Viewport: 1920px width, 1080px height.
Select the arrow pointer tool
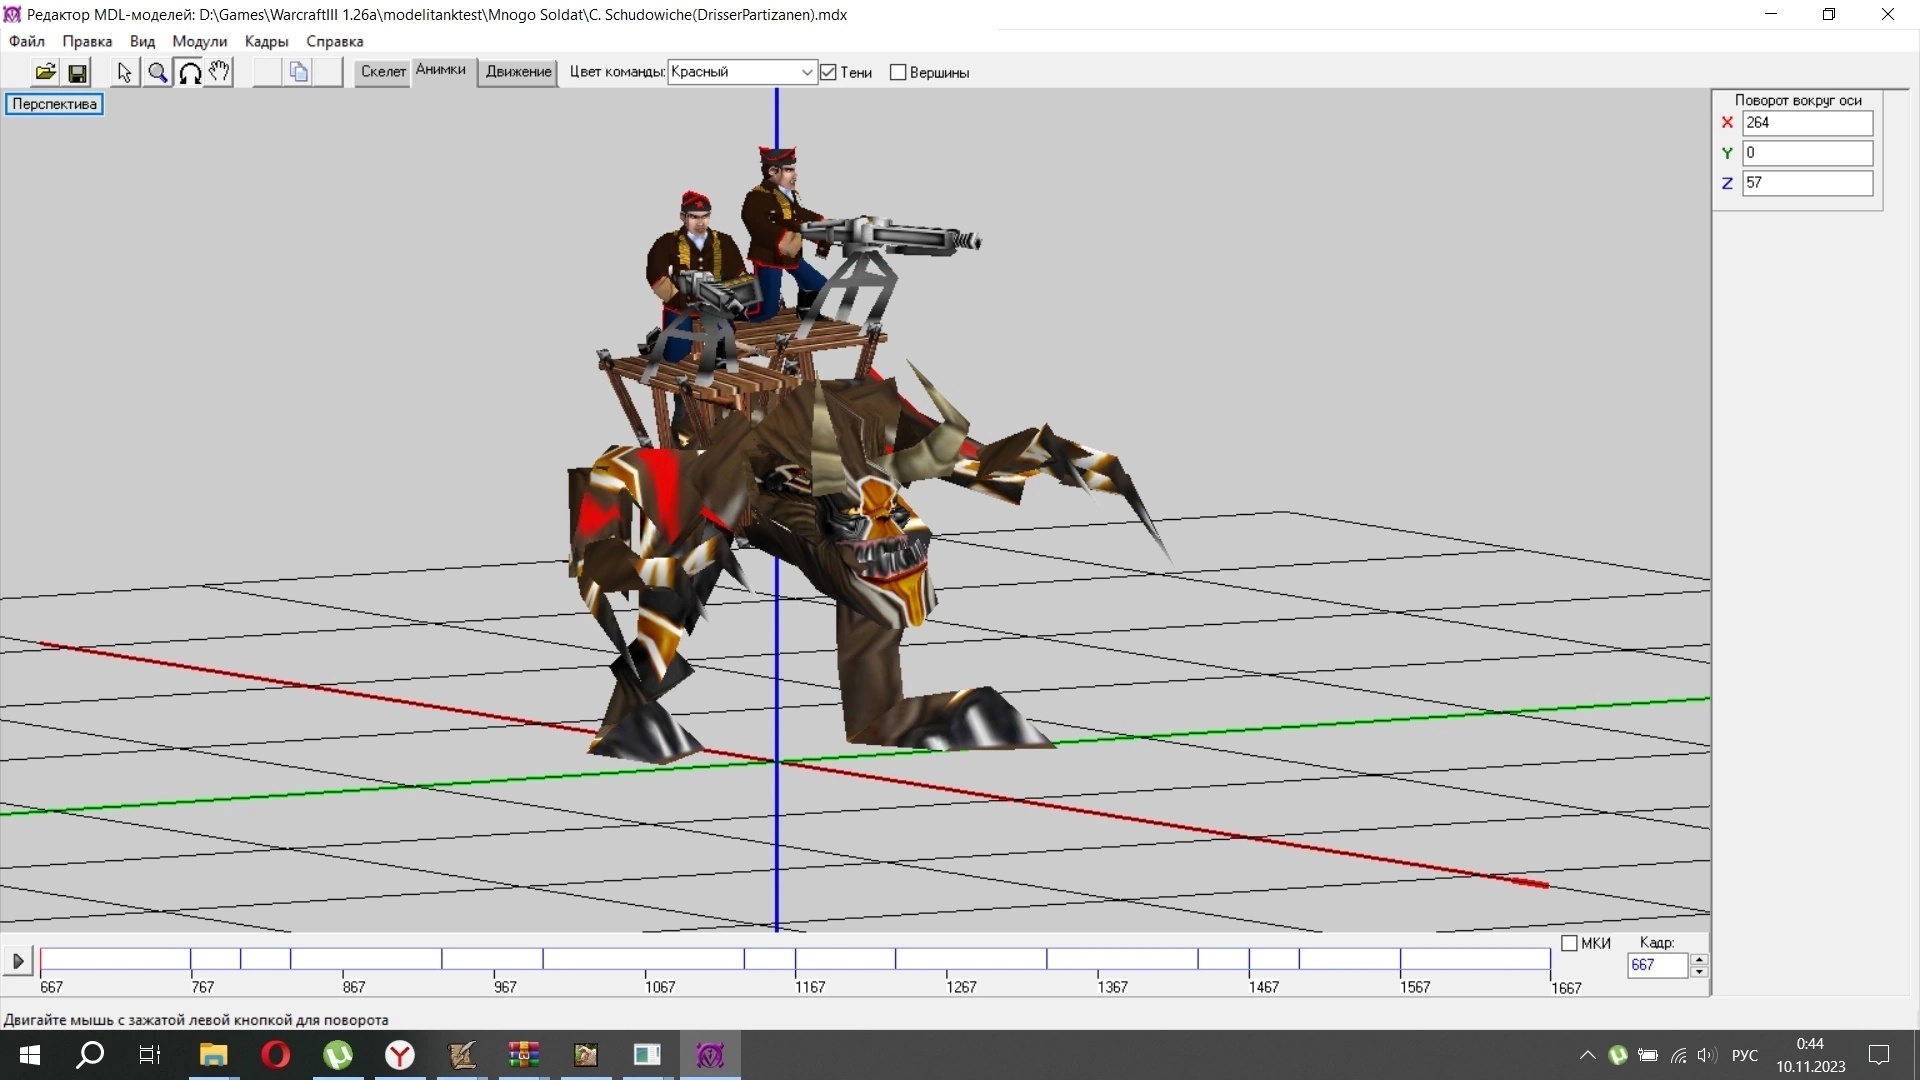124,72
